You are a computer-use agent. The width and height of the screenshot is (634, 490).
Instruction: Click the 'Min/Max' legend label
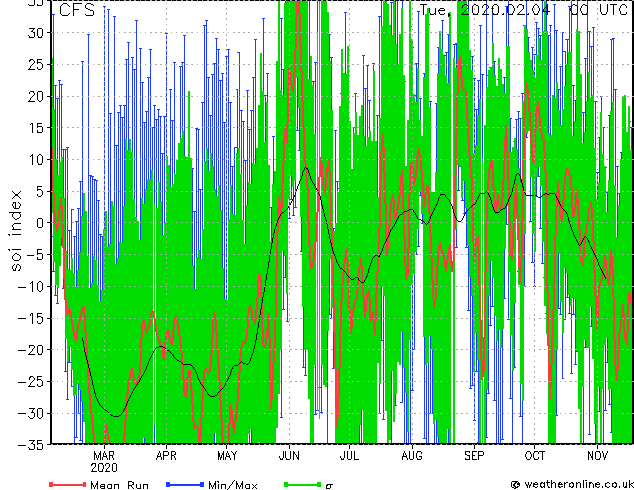[x=232, y=484]
